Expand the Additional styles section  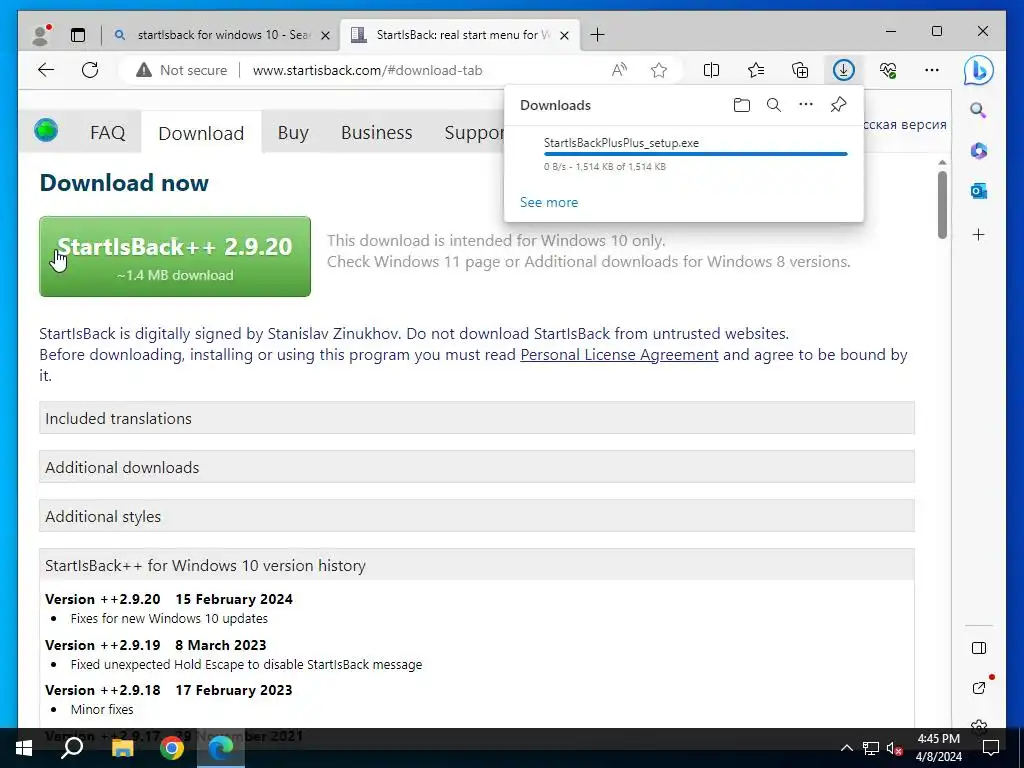click(477, 516)
